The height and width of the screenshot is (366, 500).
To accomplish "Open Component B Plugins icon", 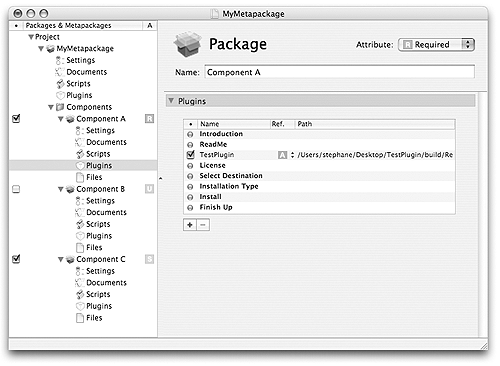I will click(x=80, y=236).
